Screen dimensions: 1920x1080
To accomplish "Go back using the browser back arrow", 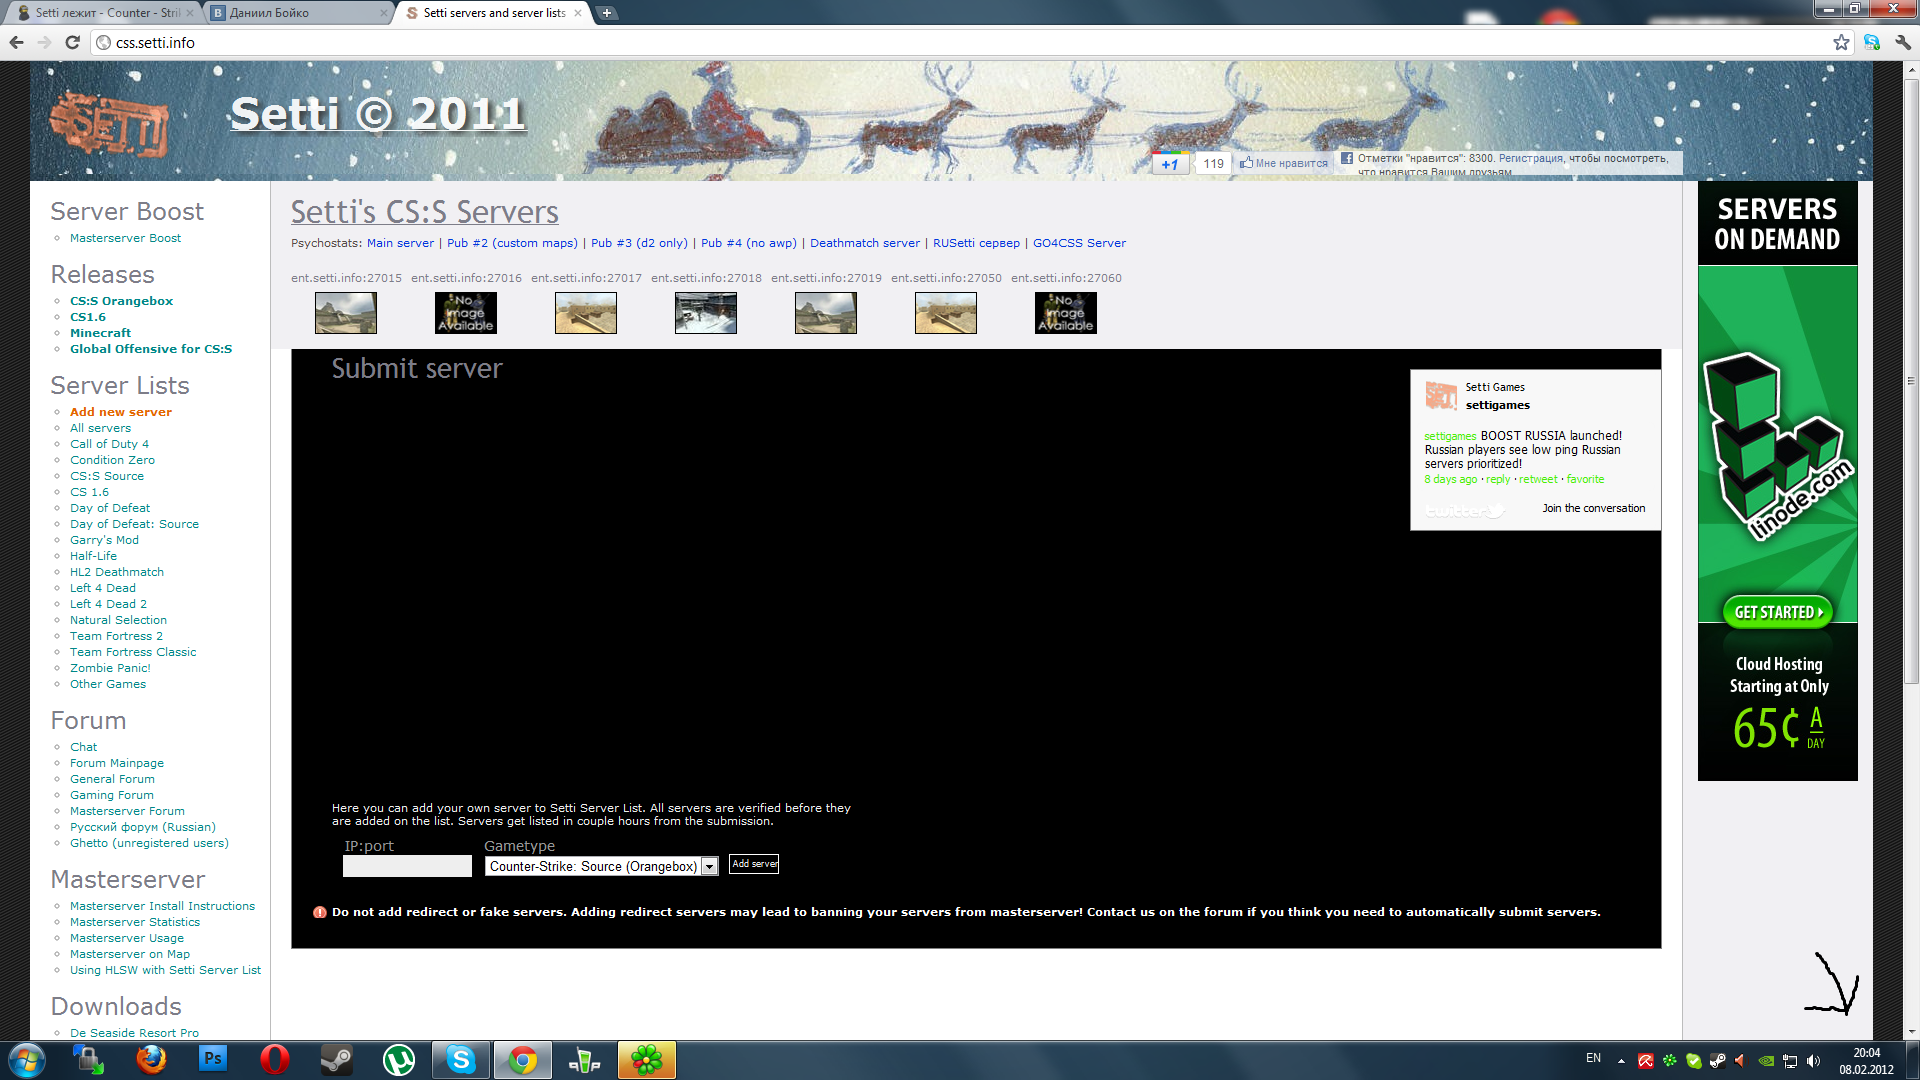I will [x=16, y=42].
